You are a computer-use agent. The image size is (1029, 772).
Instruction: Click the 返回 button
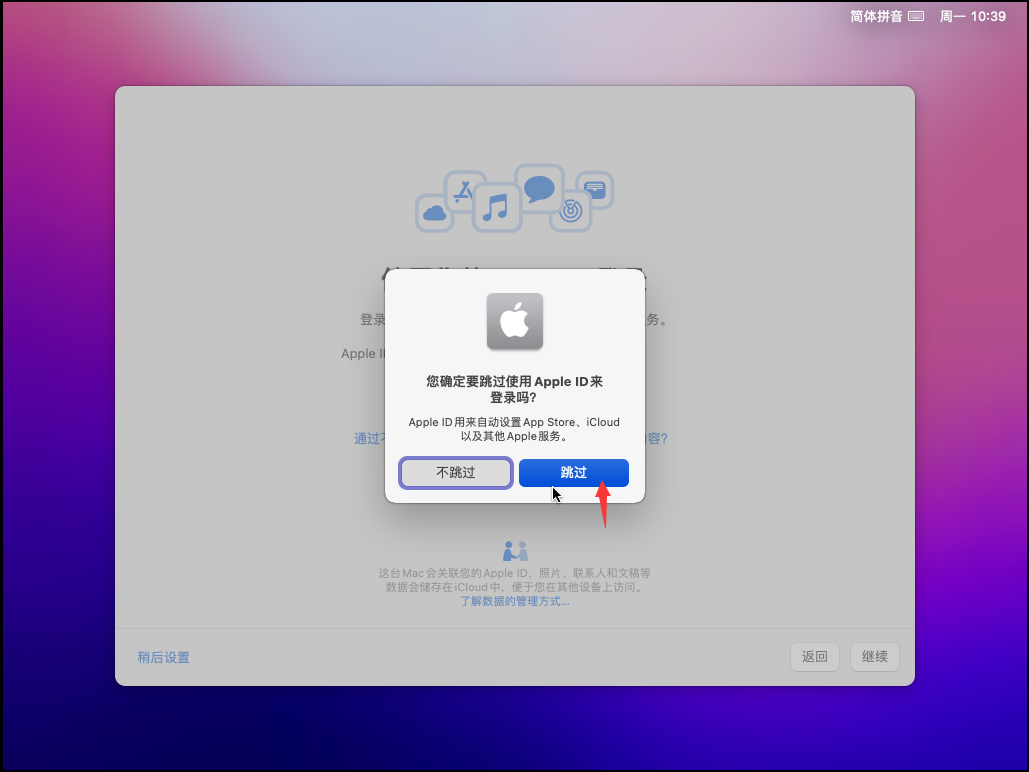(x=814, y=656)
